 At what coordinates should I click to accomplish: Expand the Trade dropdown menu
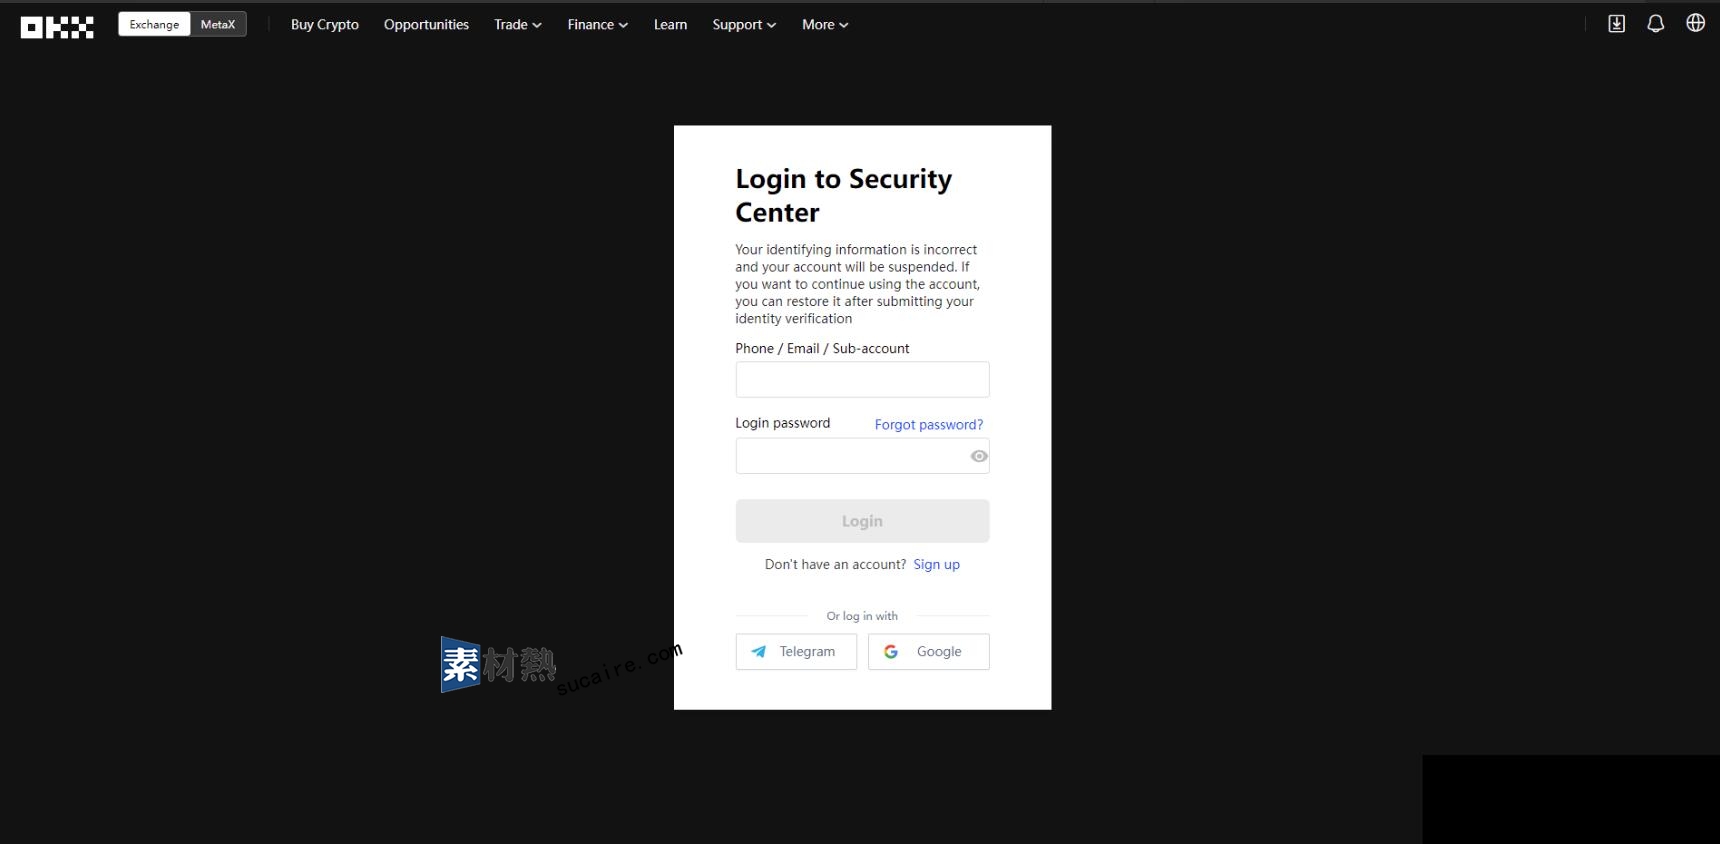[x=517, y=25]
